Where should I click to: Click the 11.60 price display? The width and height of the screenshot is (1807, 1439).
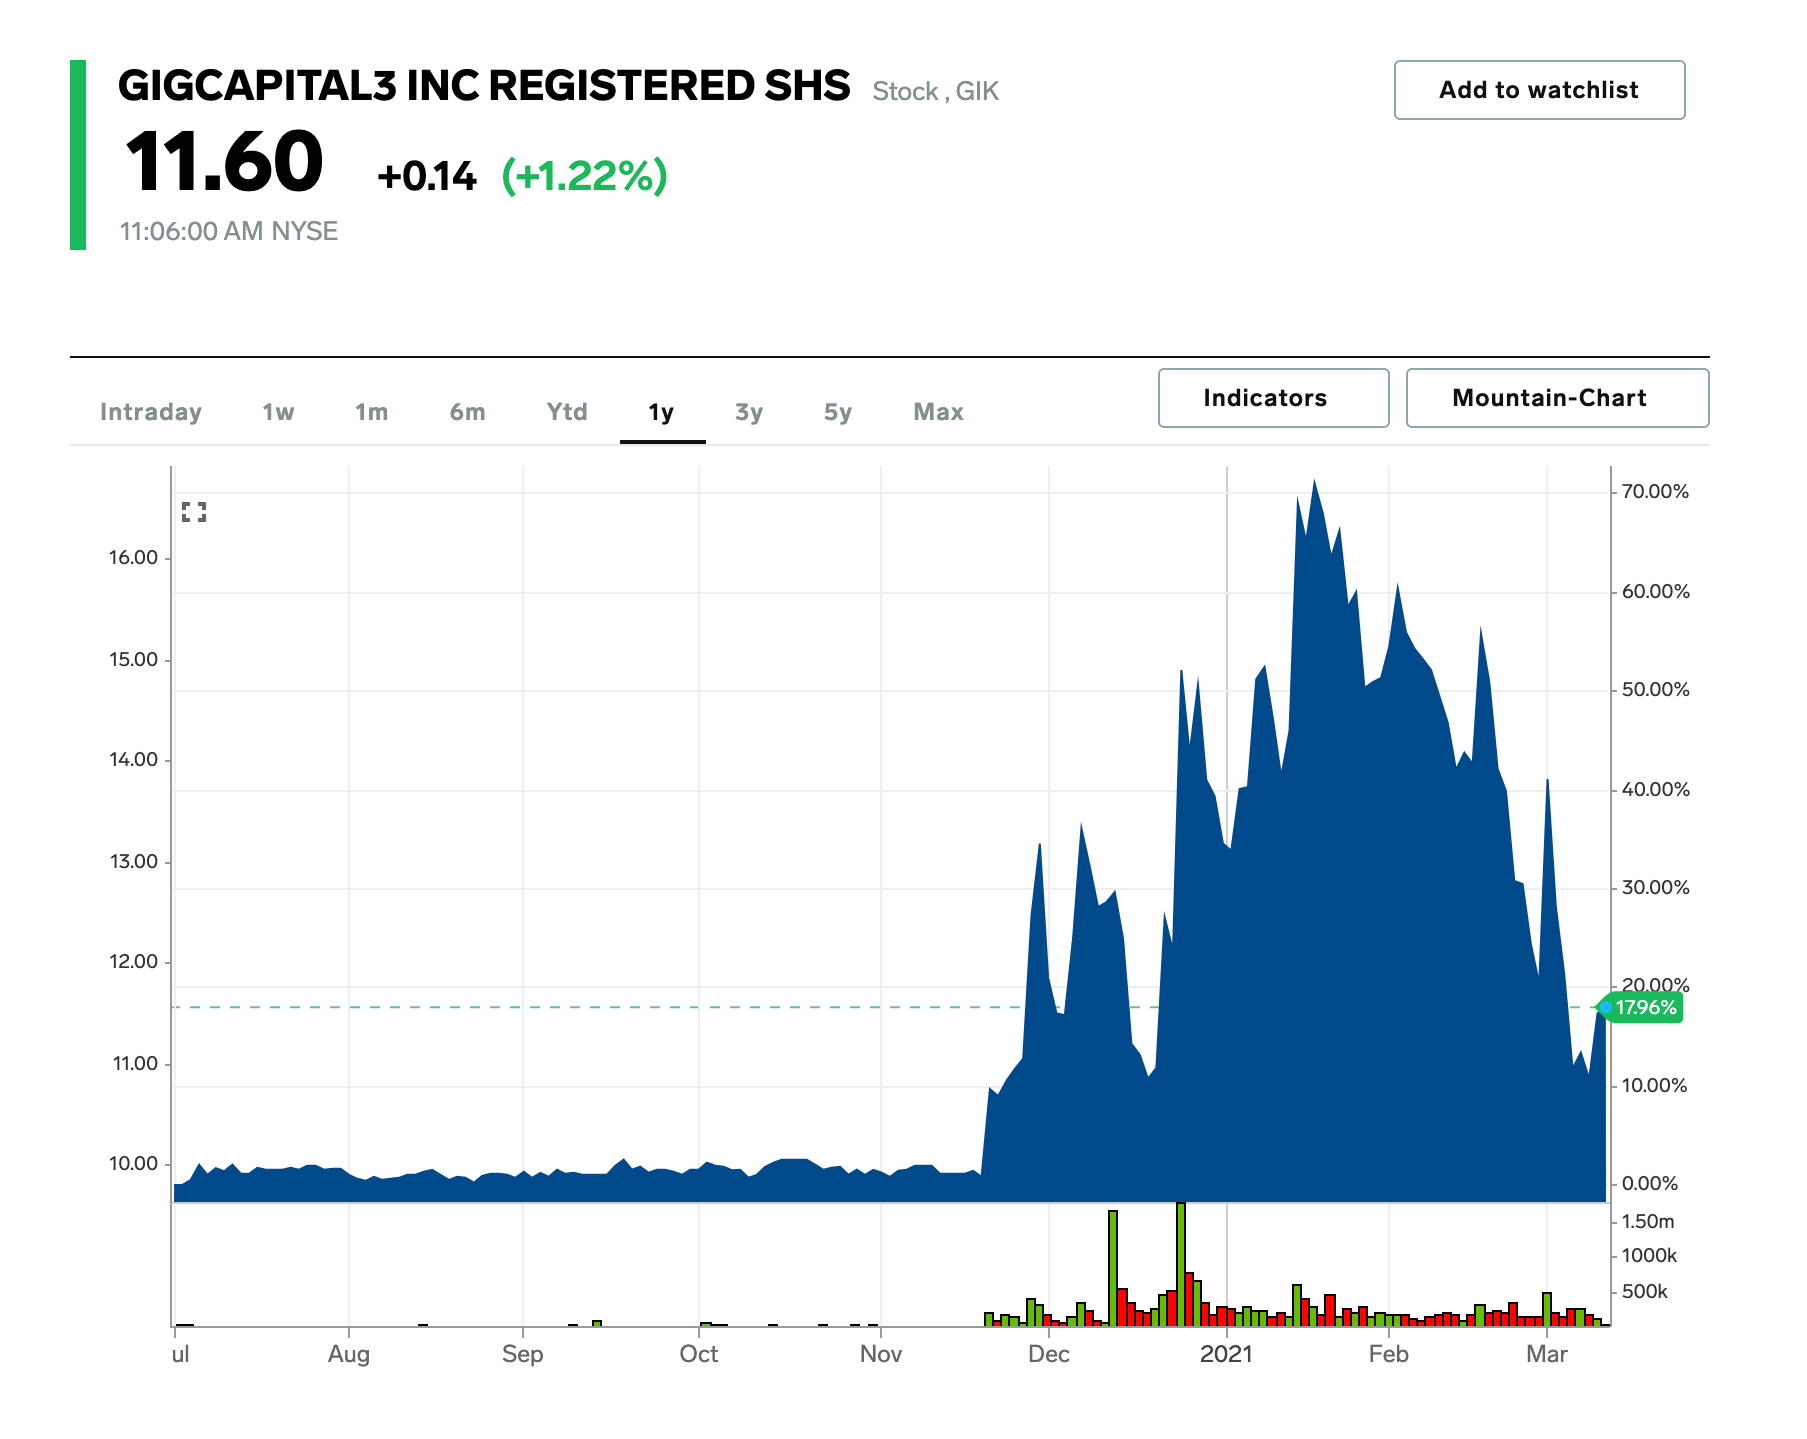[224, 162]
